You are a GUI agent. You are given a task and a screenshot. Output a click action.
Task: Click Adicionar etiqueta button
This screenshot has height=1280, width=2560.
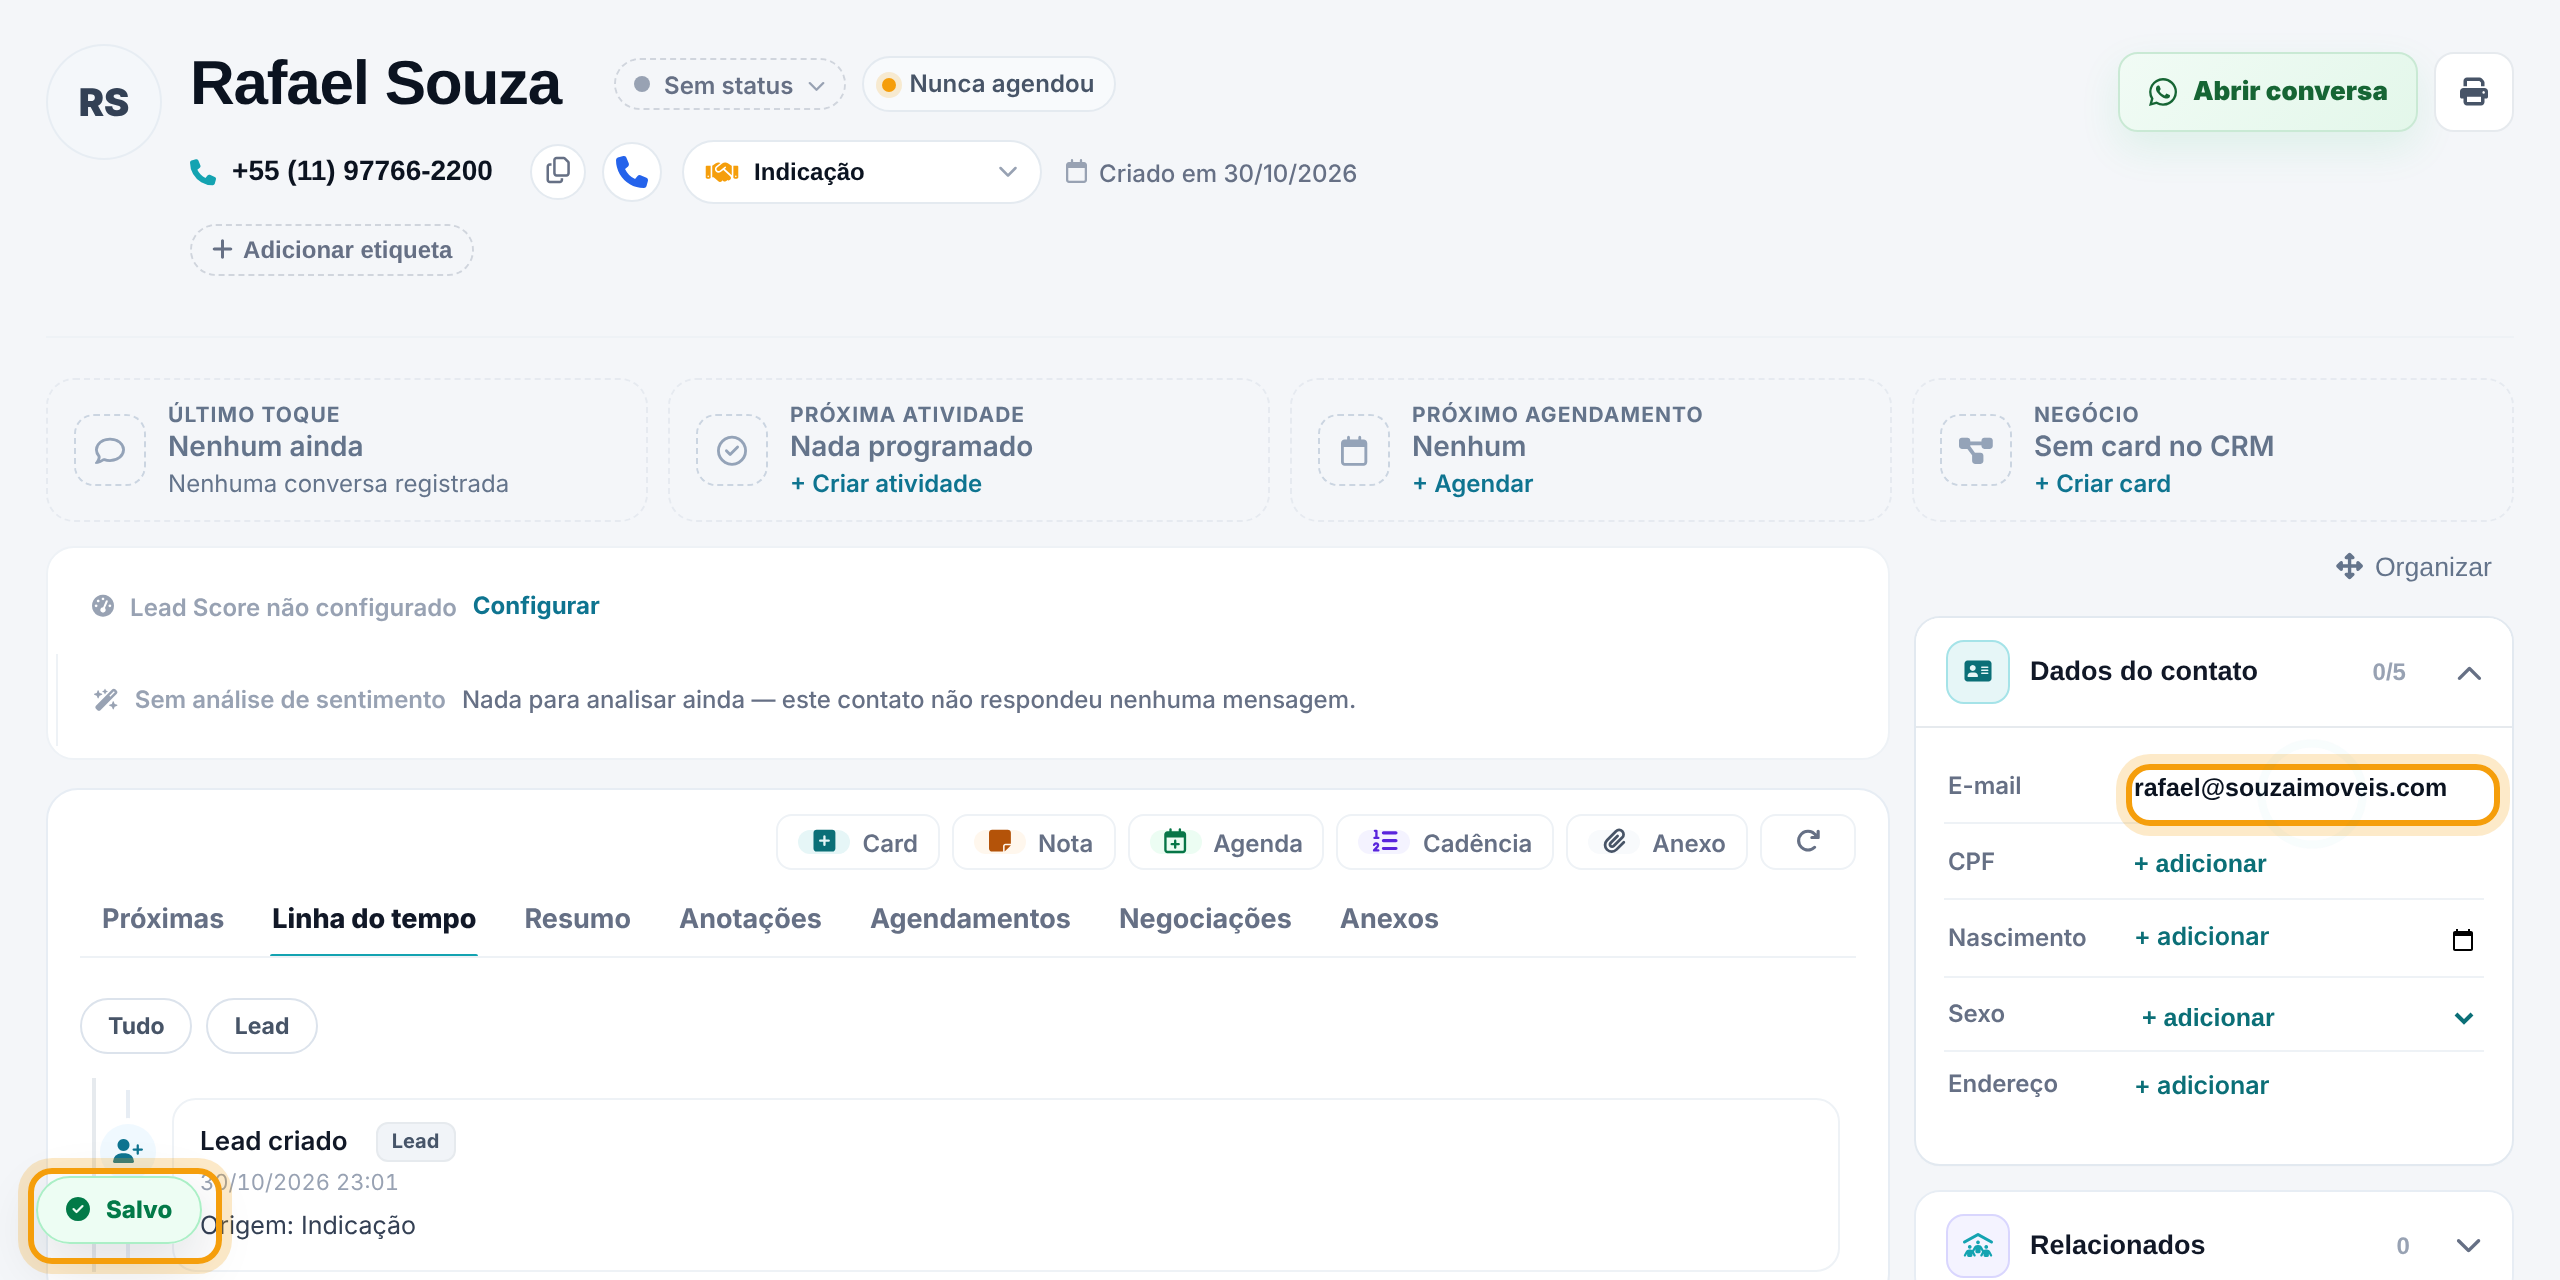click(332, 250)
